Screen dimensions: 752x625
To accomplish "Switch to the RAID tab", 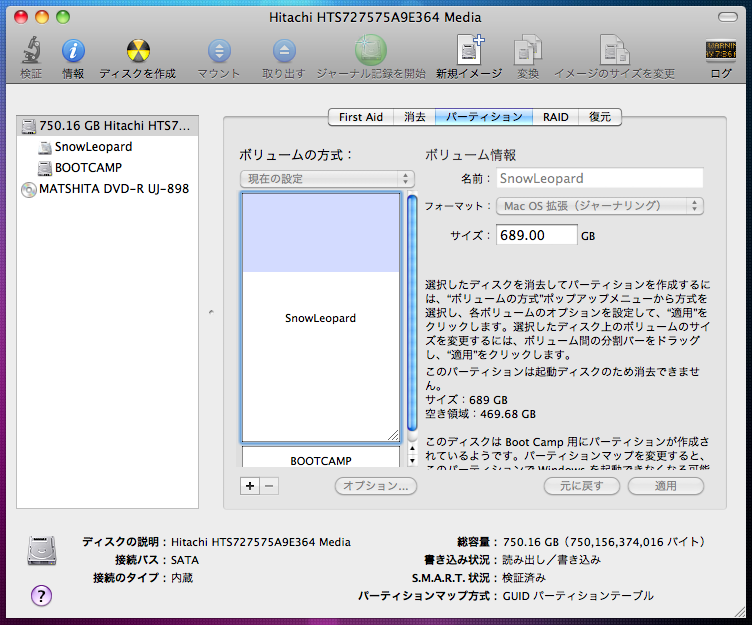I will (555, 117).
